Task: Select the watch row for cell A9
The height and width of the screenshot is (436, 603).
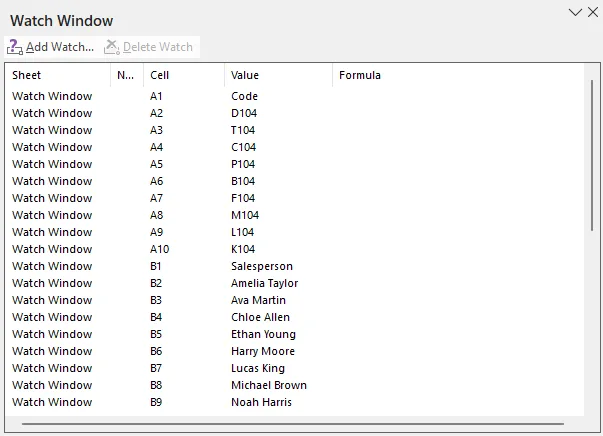Action: tap(294, 232)
